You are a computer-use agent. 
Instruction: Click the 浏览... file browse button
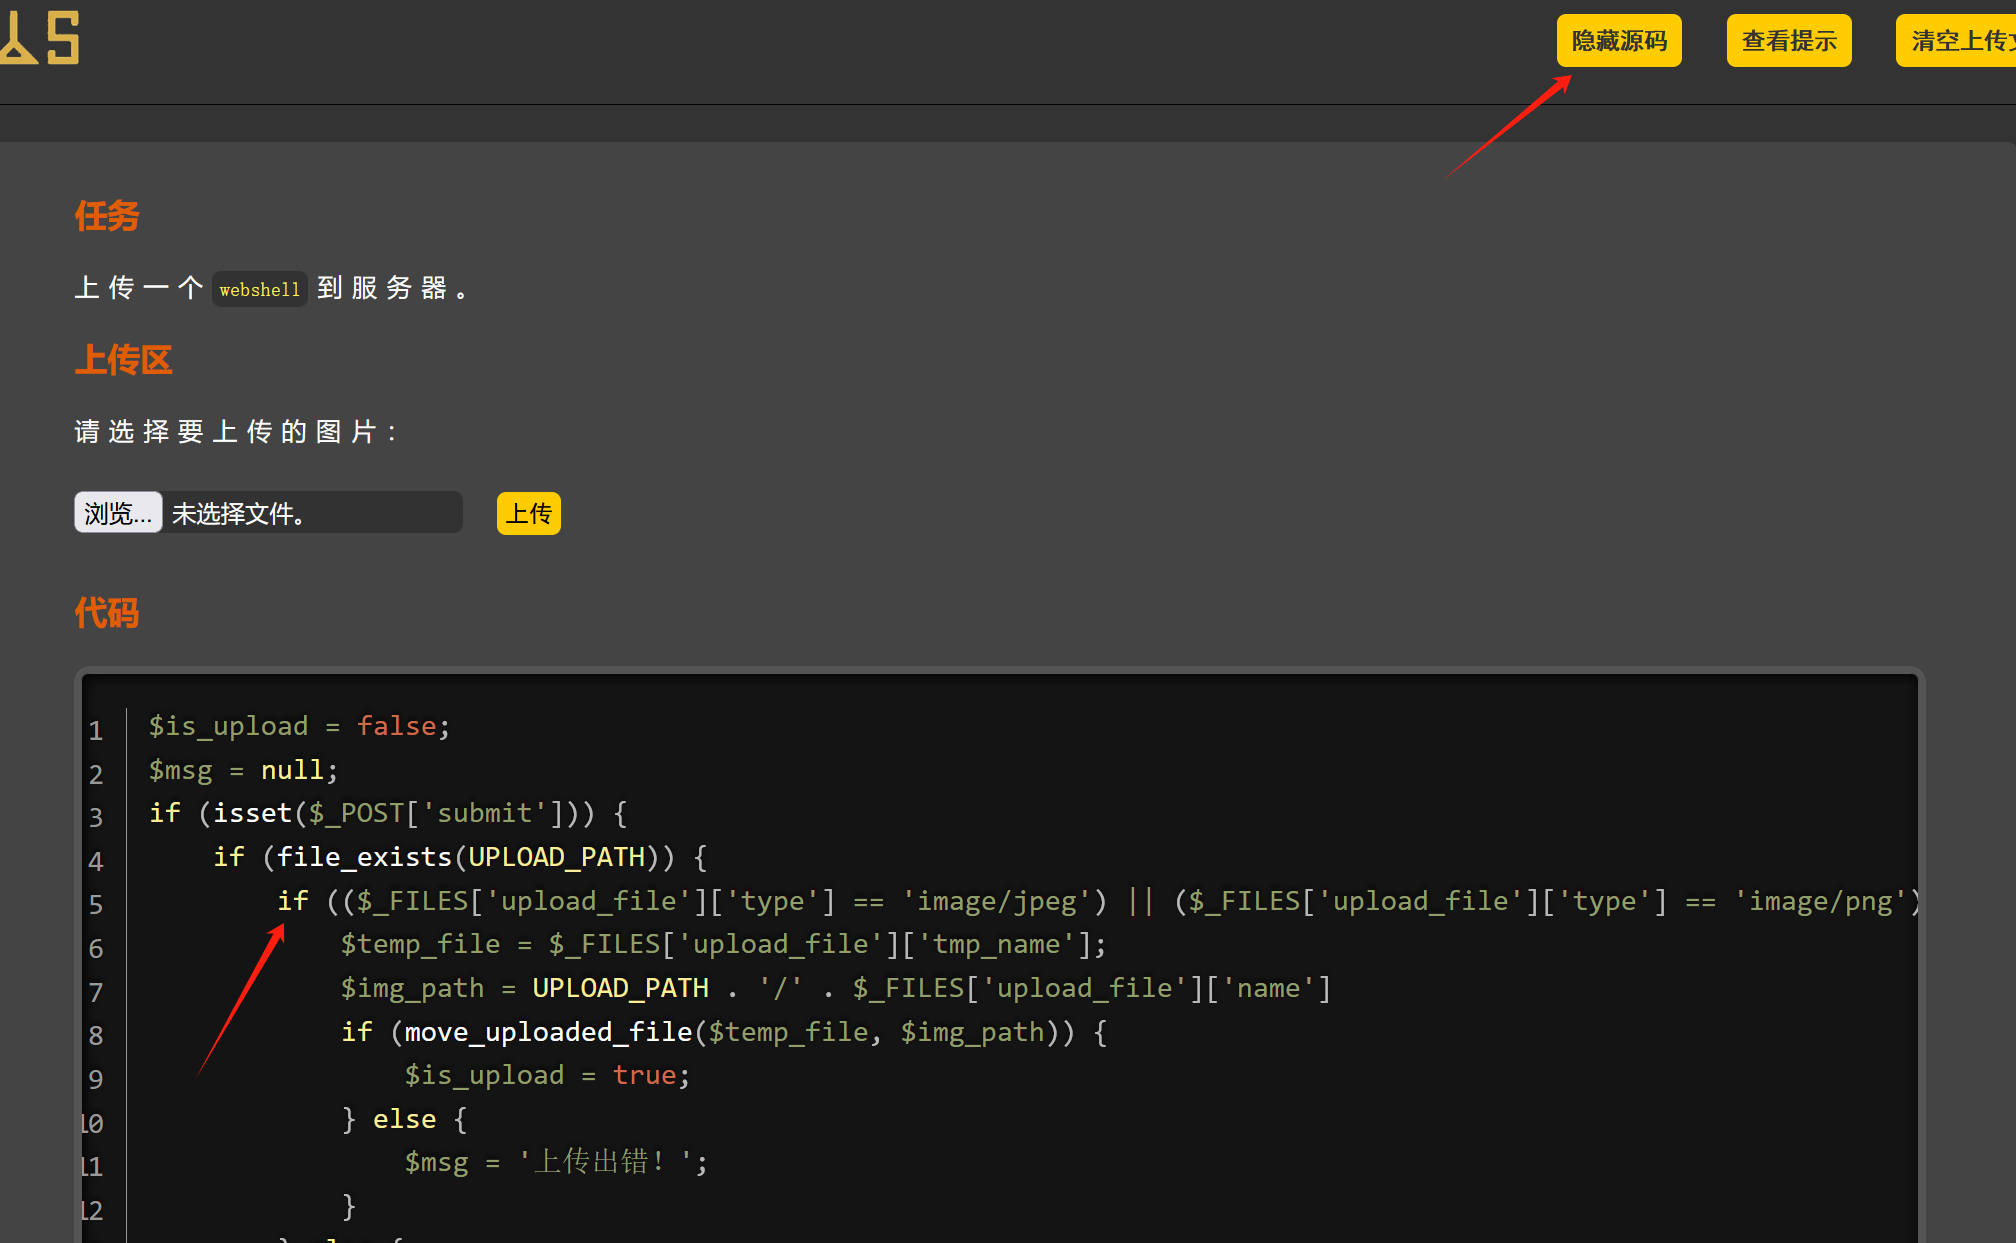pyautogui.click(x=118, y=513)
